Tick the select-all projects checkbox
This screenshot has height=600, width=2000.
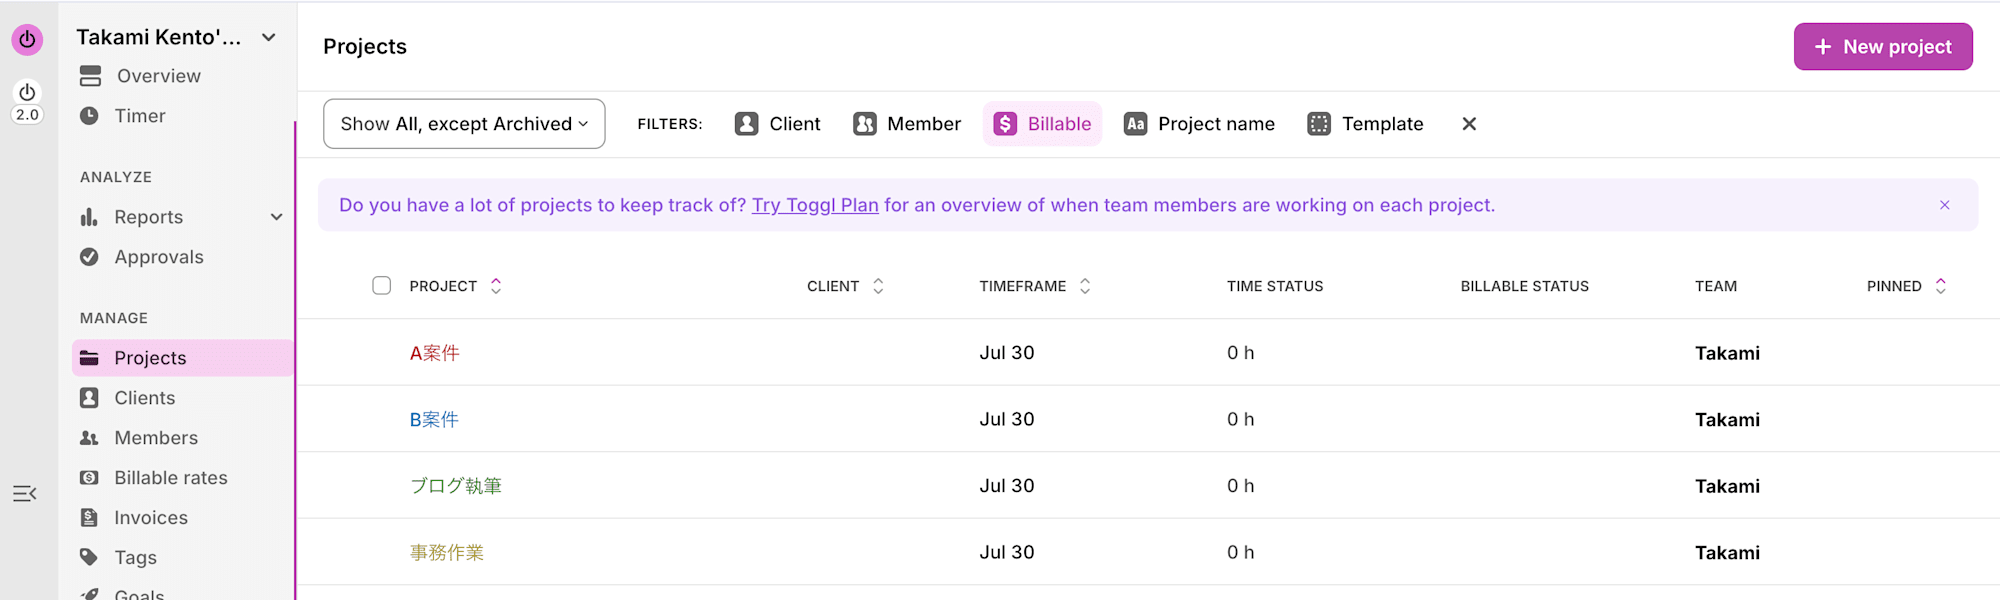click(x=382, y=286)
